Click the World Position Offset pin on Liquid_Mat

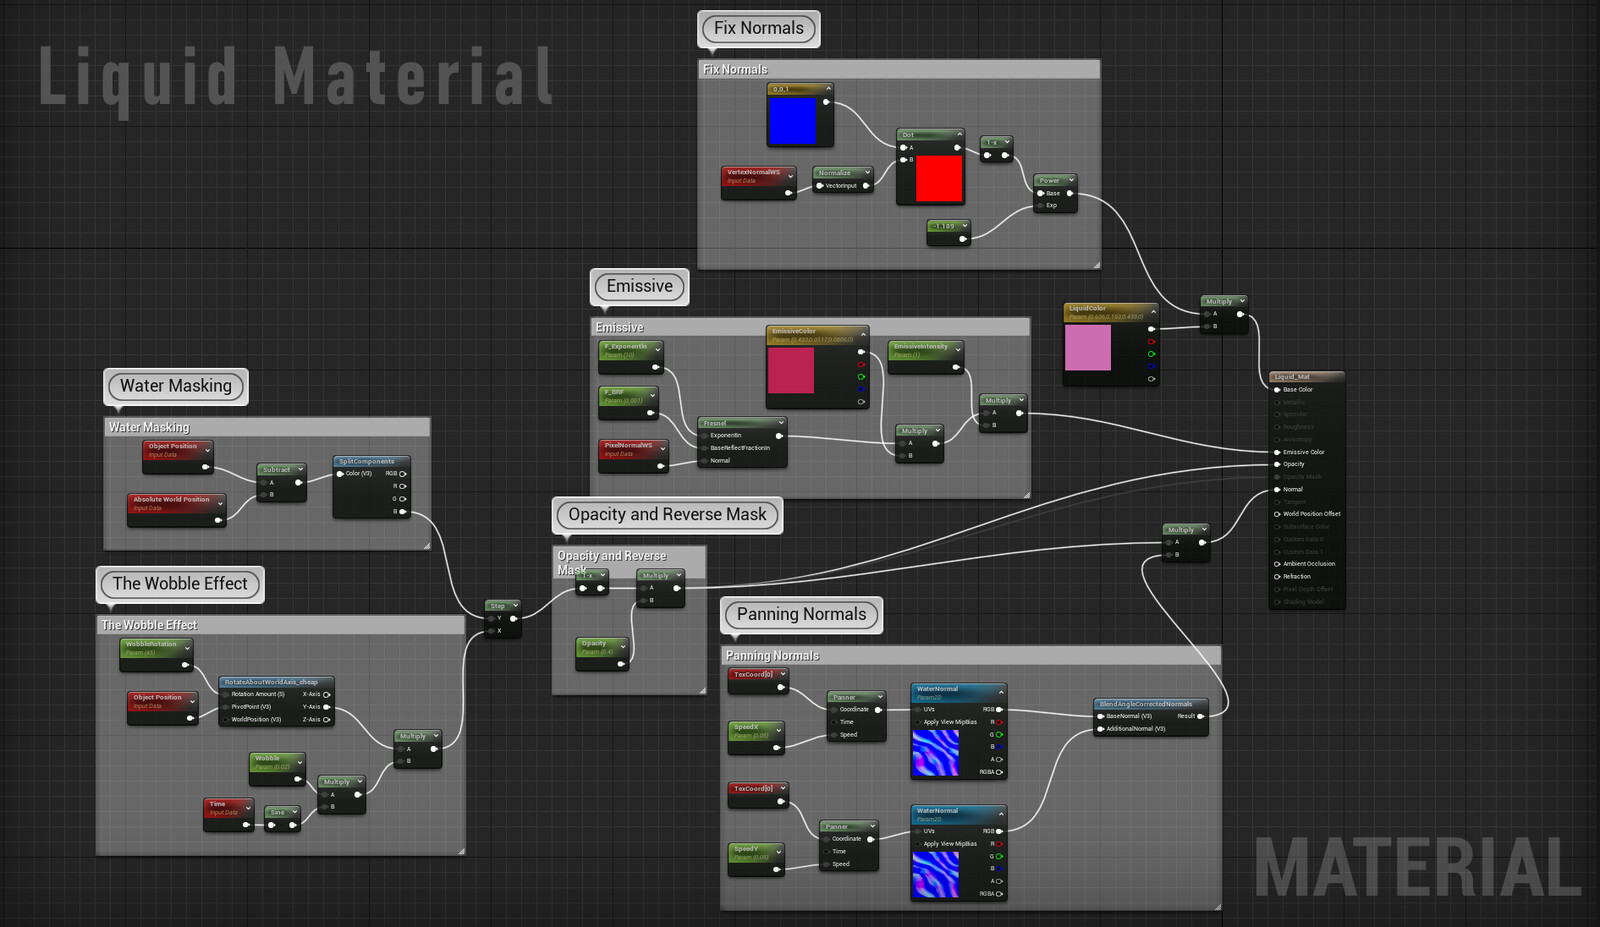point(1276,513)
